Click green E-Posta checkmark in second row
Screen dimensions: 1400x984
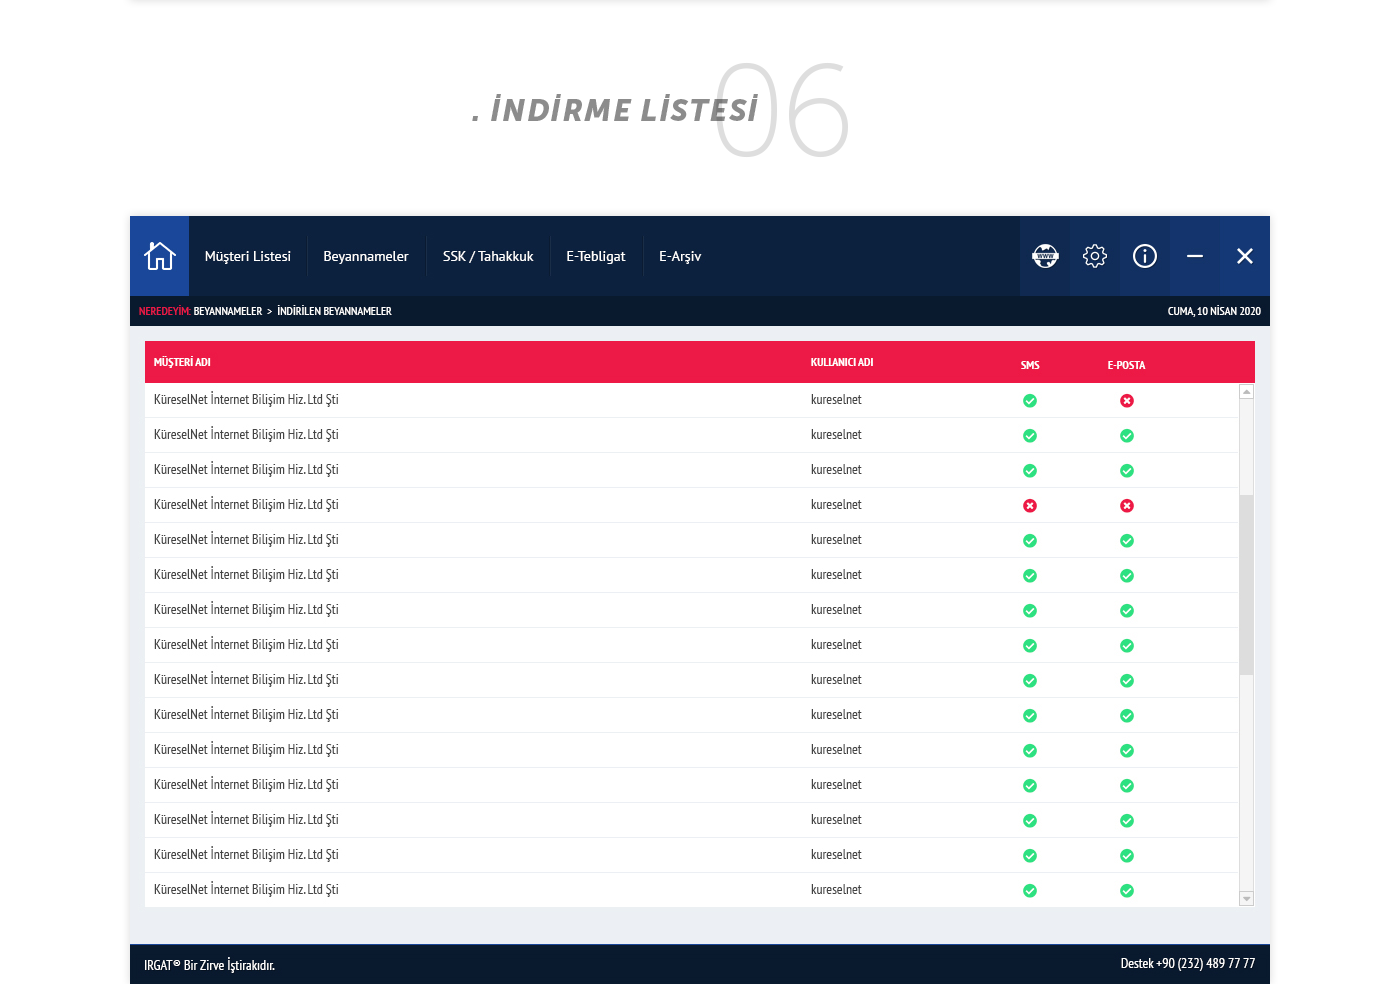point(1127,436)
